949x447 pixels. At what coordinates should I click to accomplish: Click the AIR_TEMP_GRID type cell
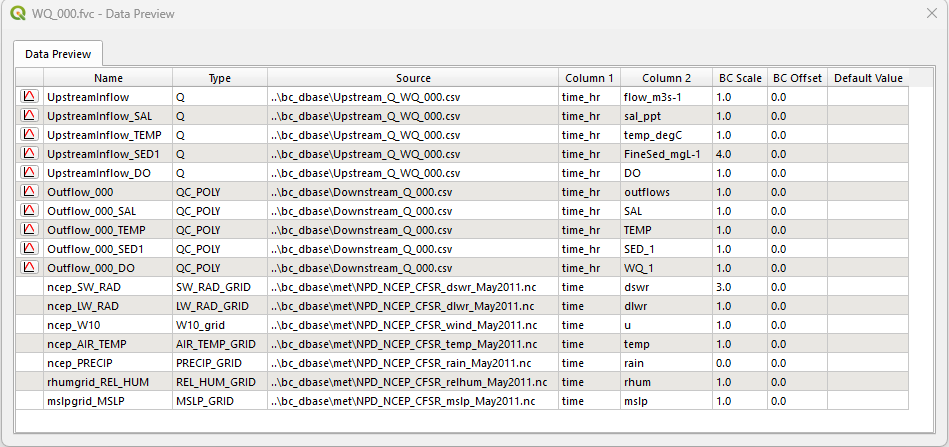tap(220, 344)
